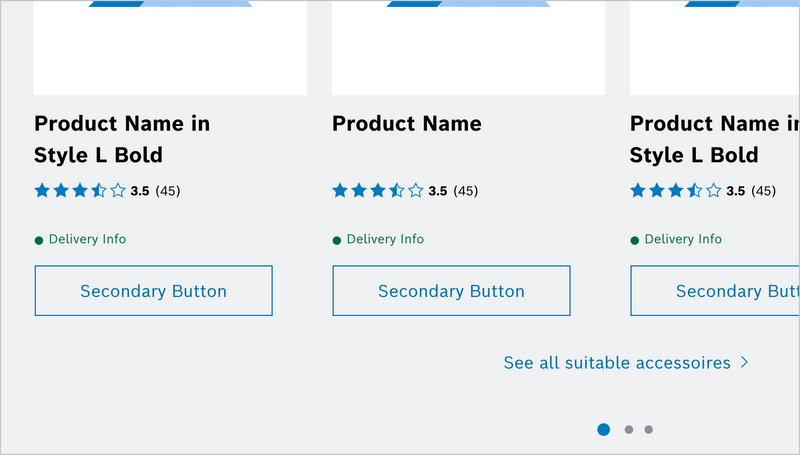Open first product titled Product Name in Style L Bold
800x455 pixels.
pos(122,139)
